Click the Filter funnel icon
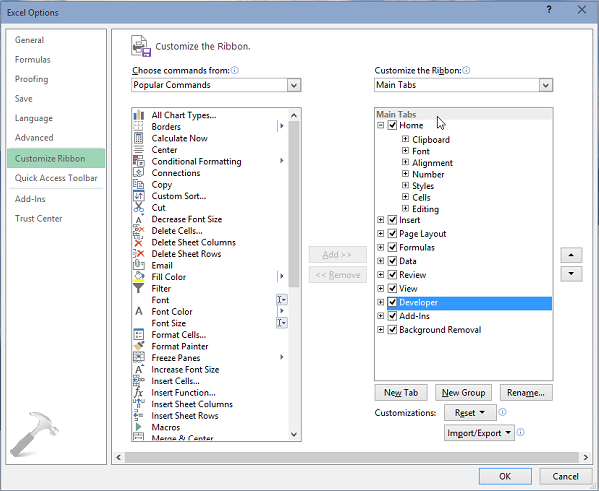 (x=139, y=288)
